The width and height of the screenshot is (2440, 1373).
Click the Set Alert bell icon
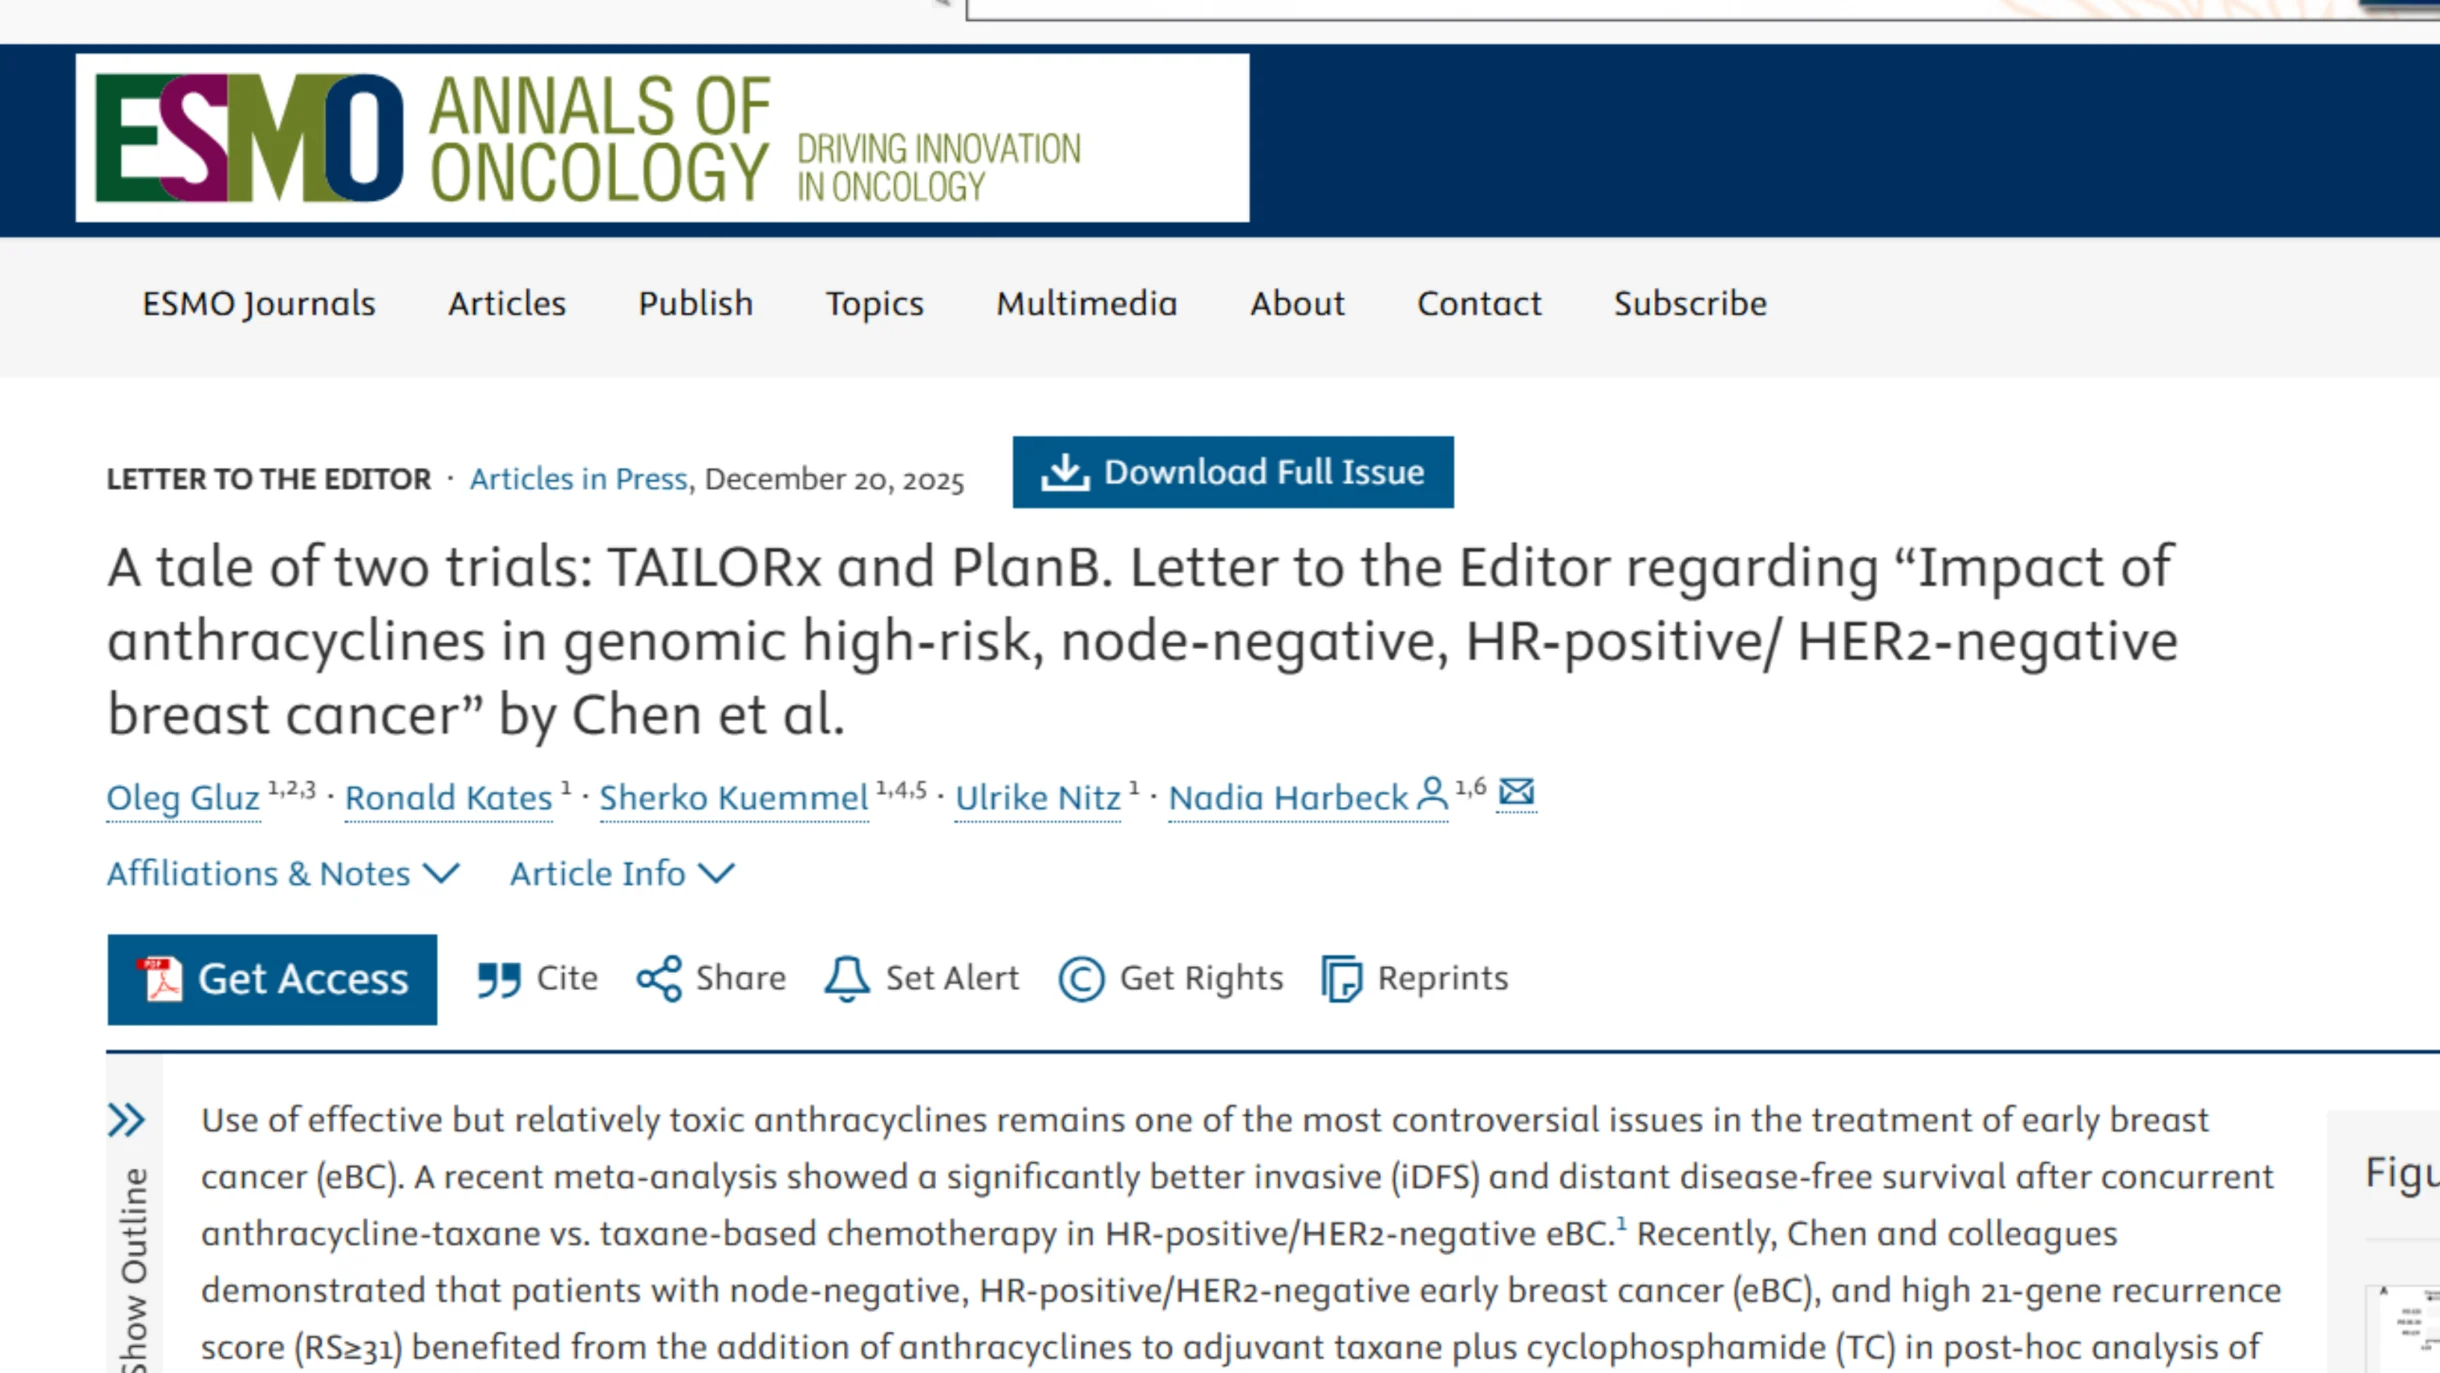pos(843,978)
